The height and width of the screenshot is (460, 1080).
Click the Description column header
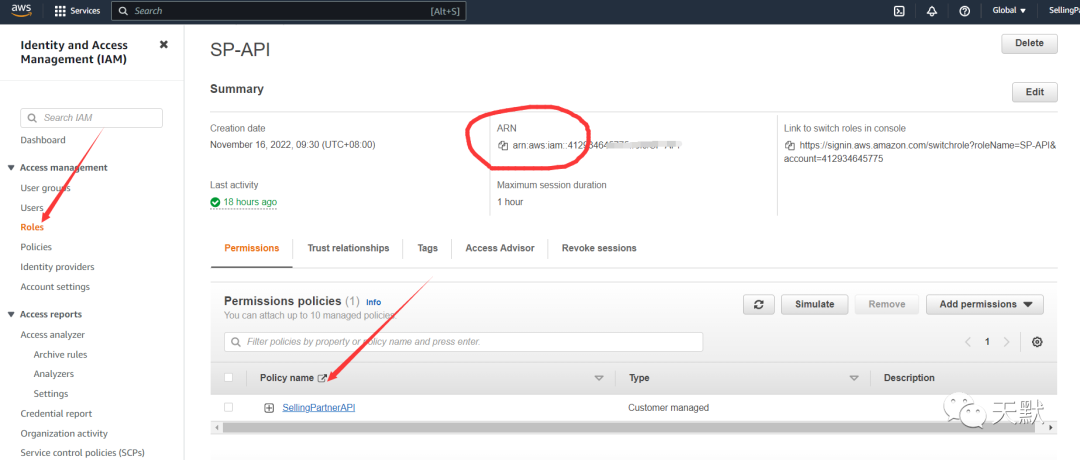(909, 378)
